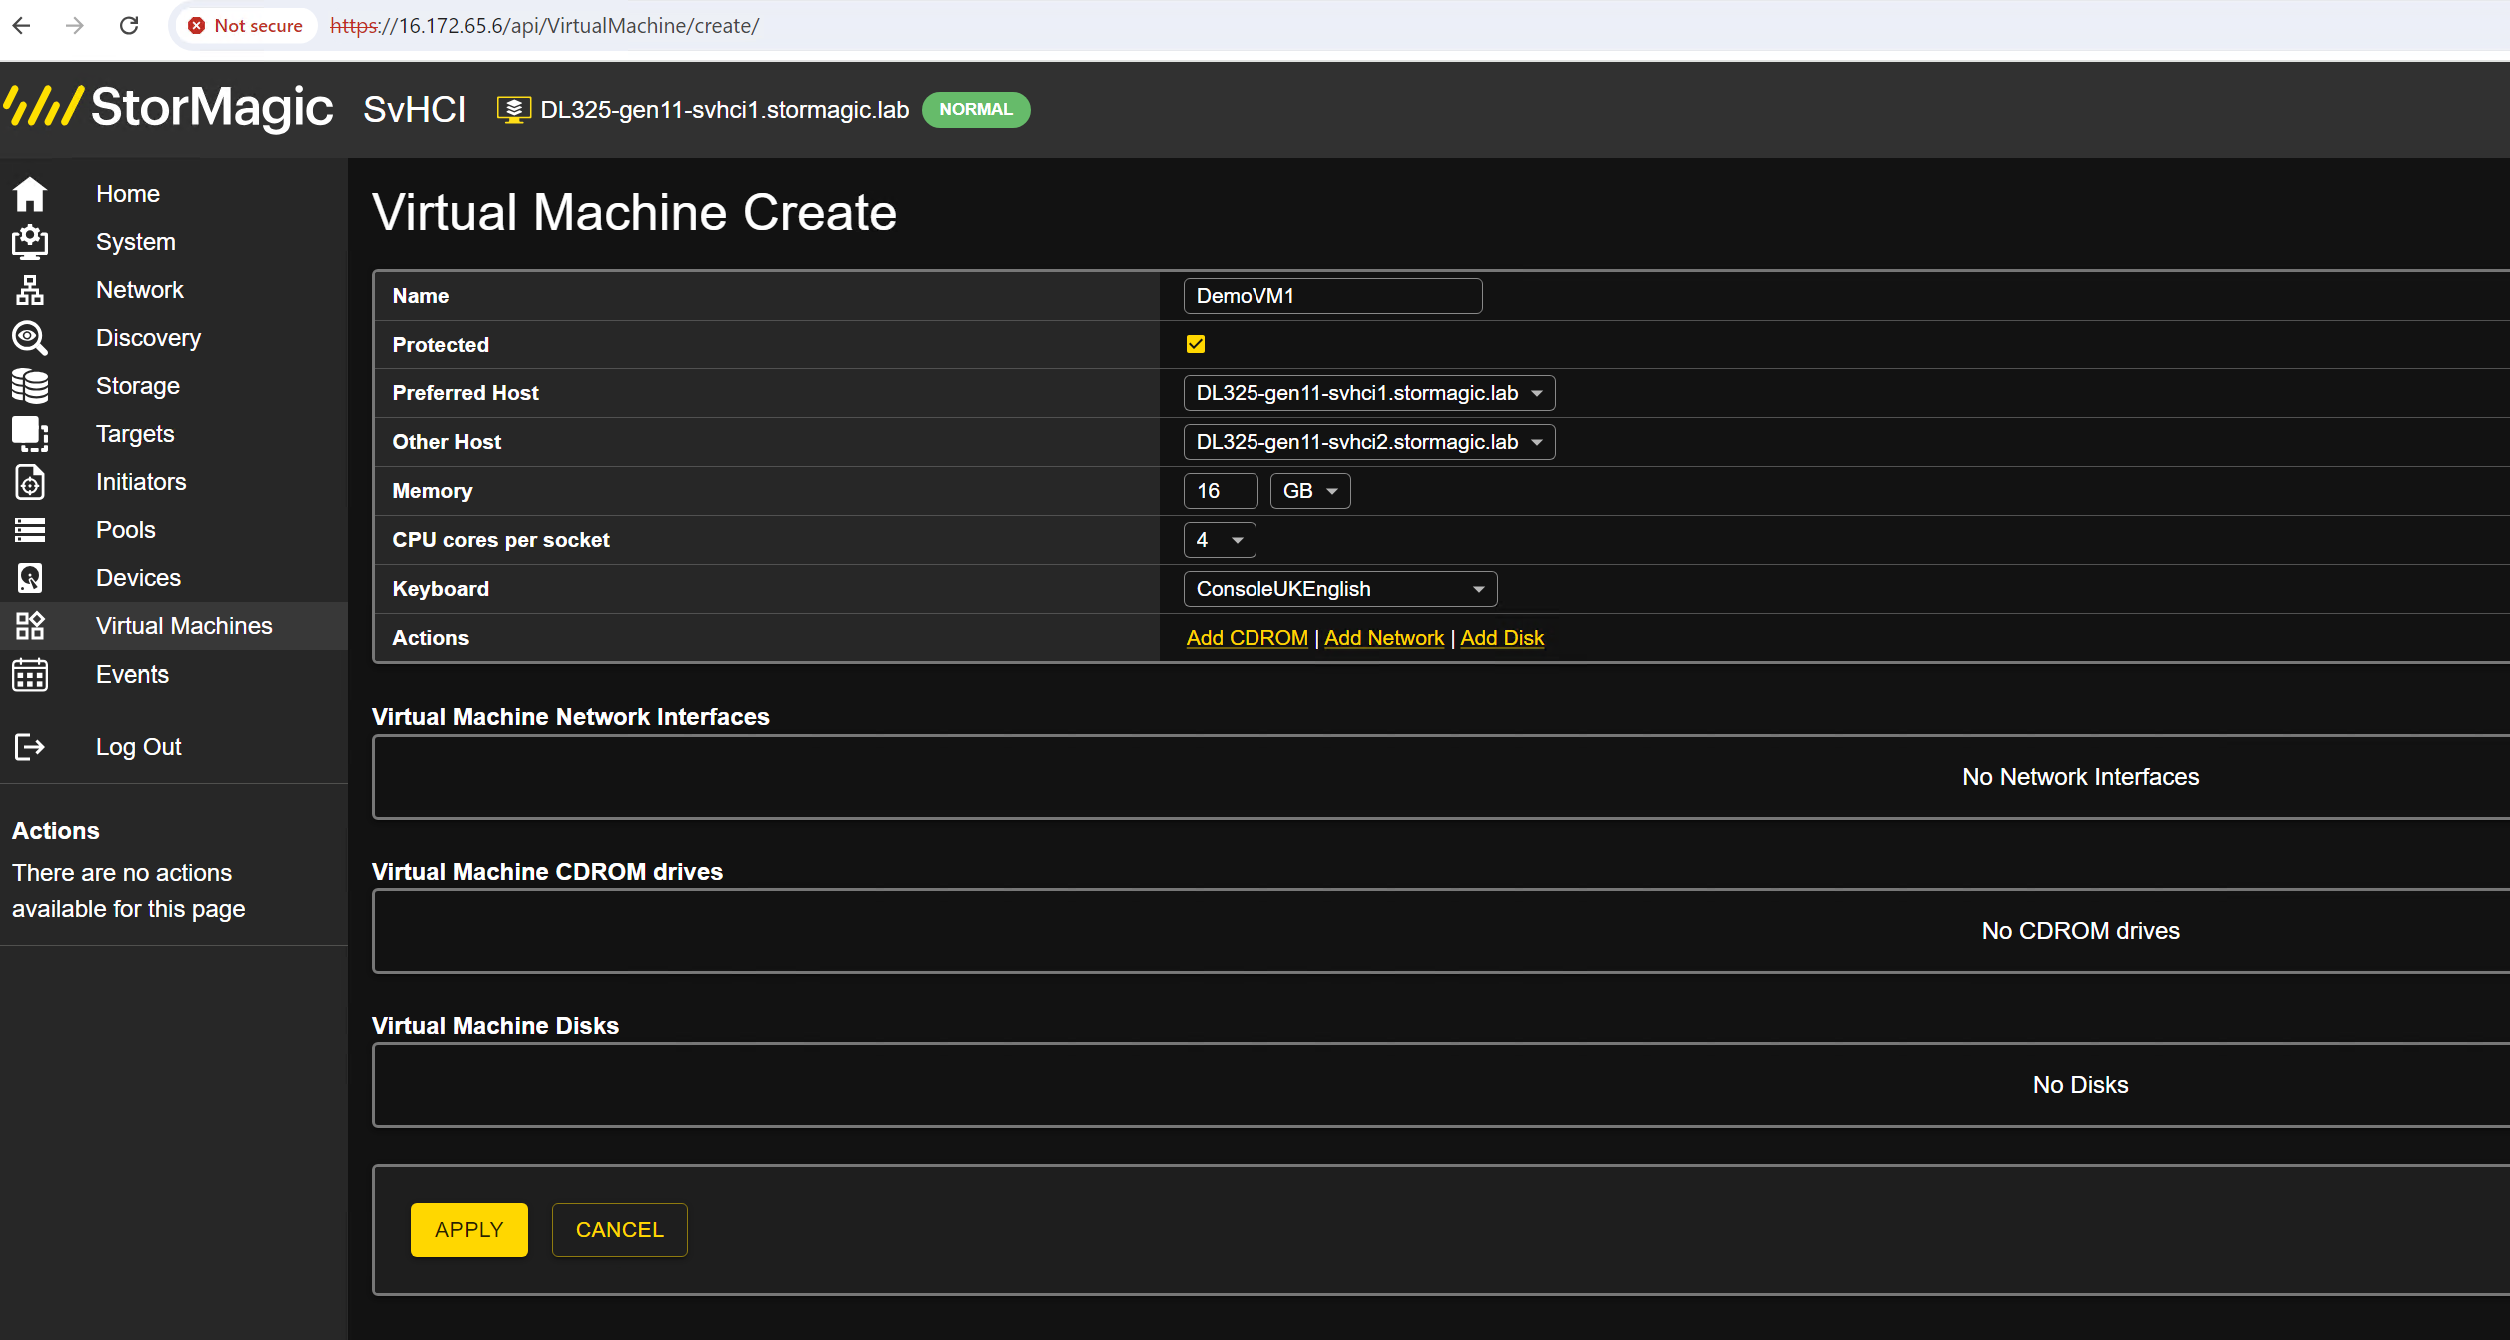Click the DL325-gen11-svhci1 hostname in header
The width and height of the screenshot is (2510, 1340).
725,110
